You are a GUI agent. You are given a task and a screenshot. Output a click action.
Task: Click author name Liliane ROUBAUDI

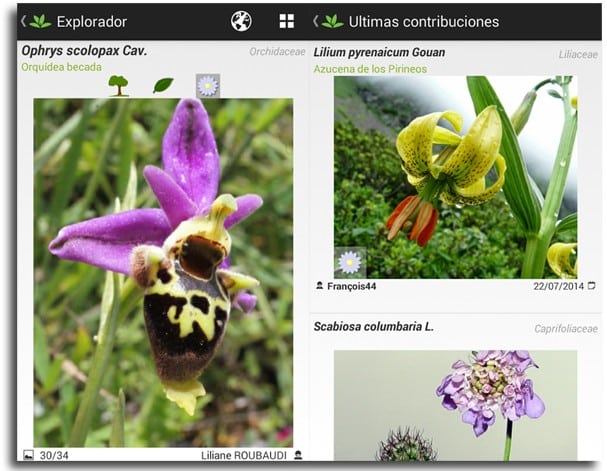tap(244, 456)
